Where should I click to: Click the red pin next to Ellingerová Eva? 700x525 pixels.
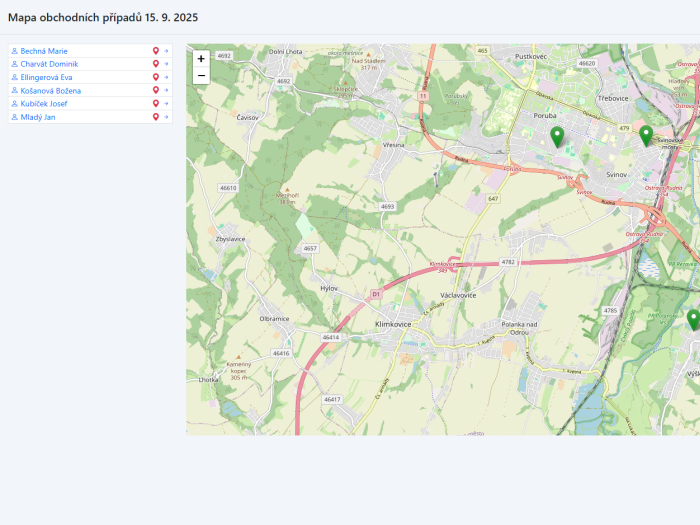tap(156, 77)
